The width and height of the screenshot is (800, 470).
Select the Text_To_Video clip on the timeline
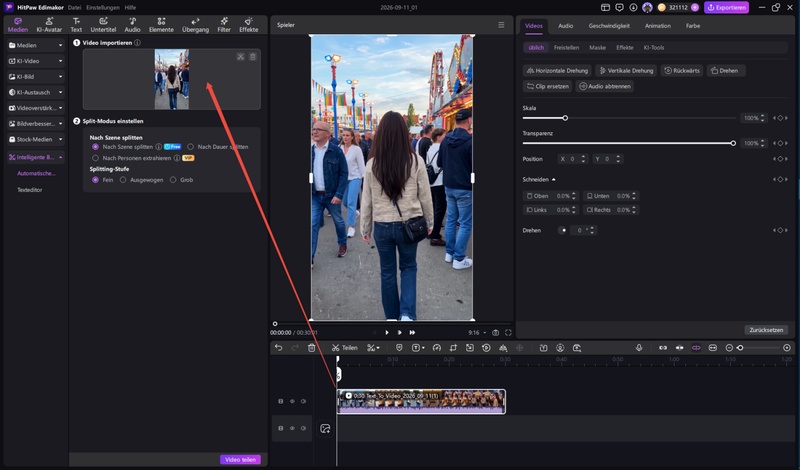(x=421, y=401)
